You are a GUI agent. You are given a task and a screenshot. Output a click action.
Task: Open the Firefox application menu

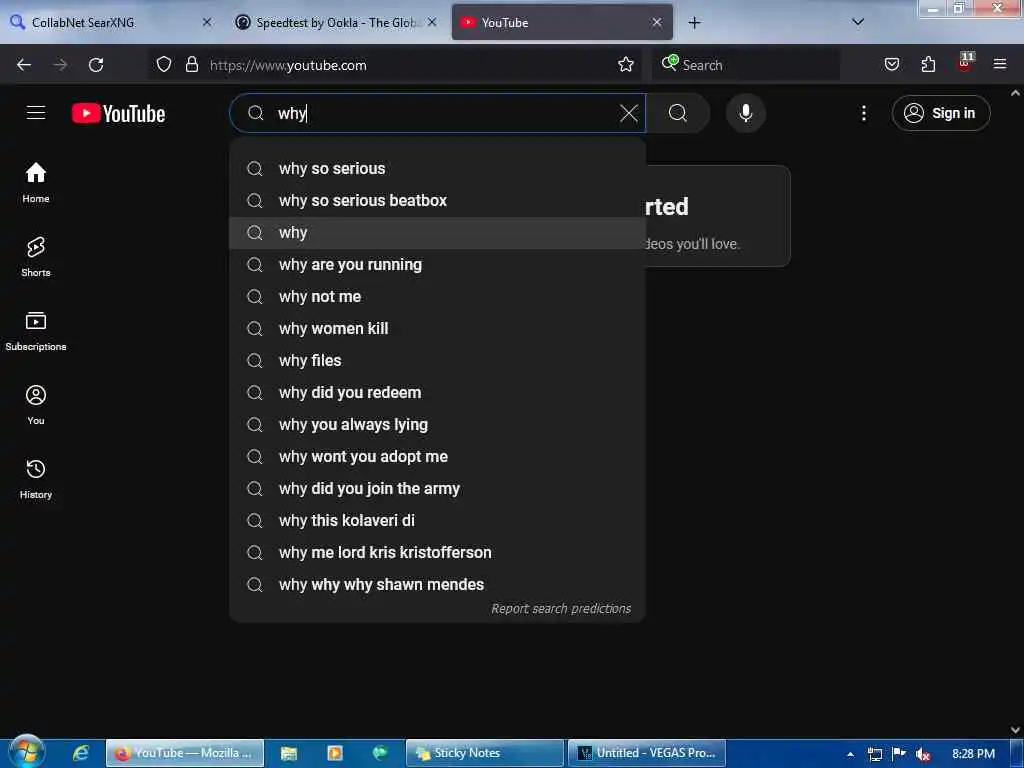pyautogui.click(x=1000, y=65)
